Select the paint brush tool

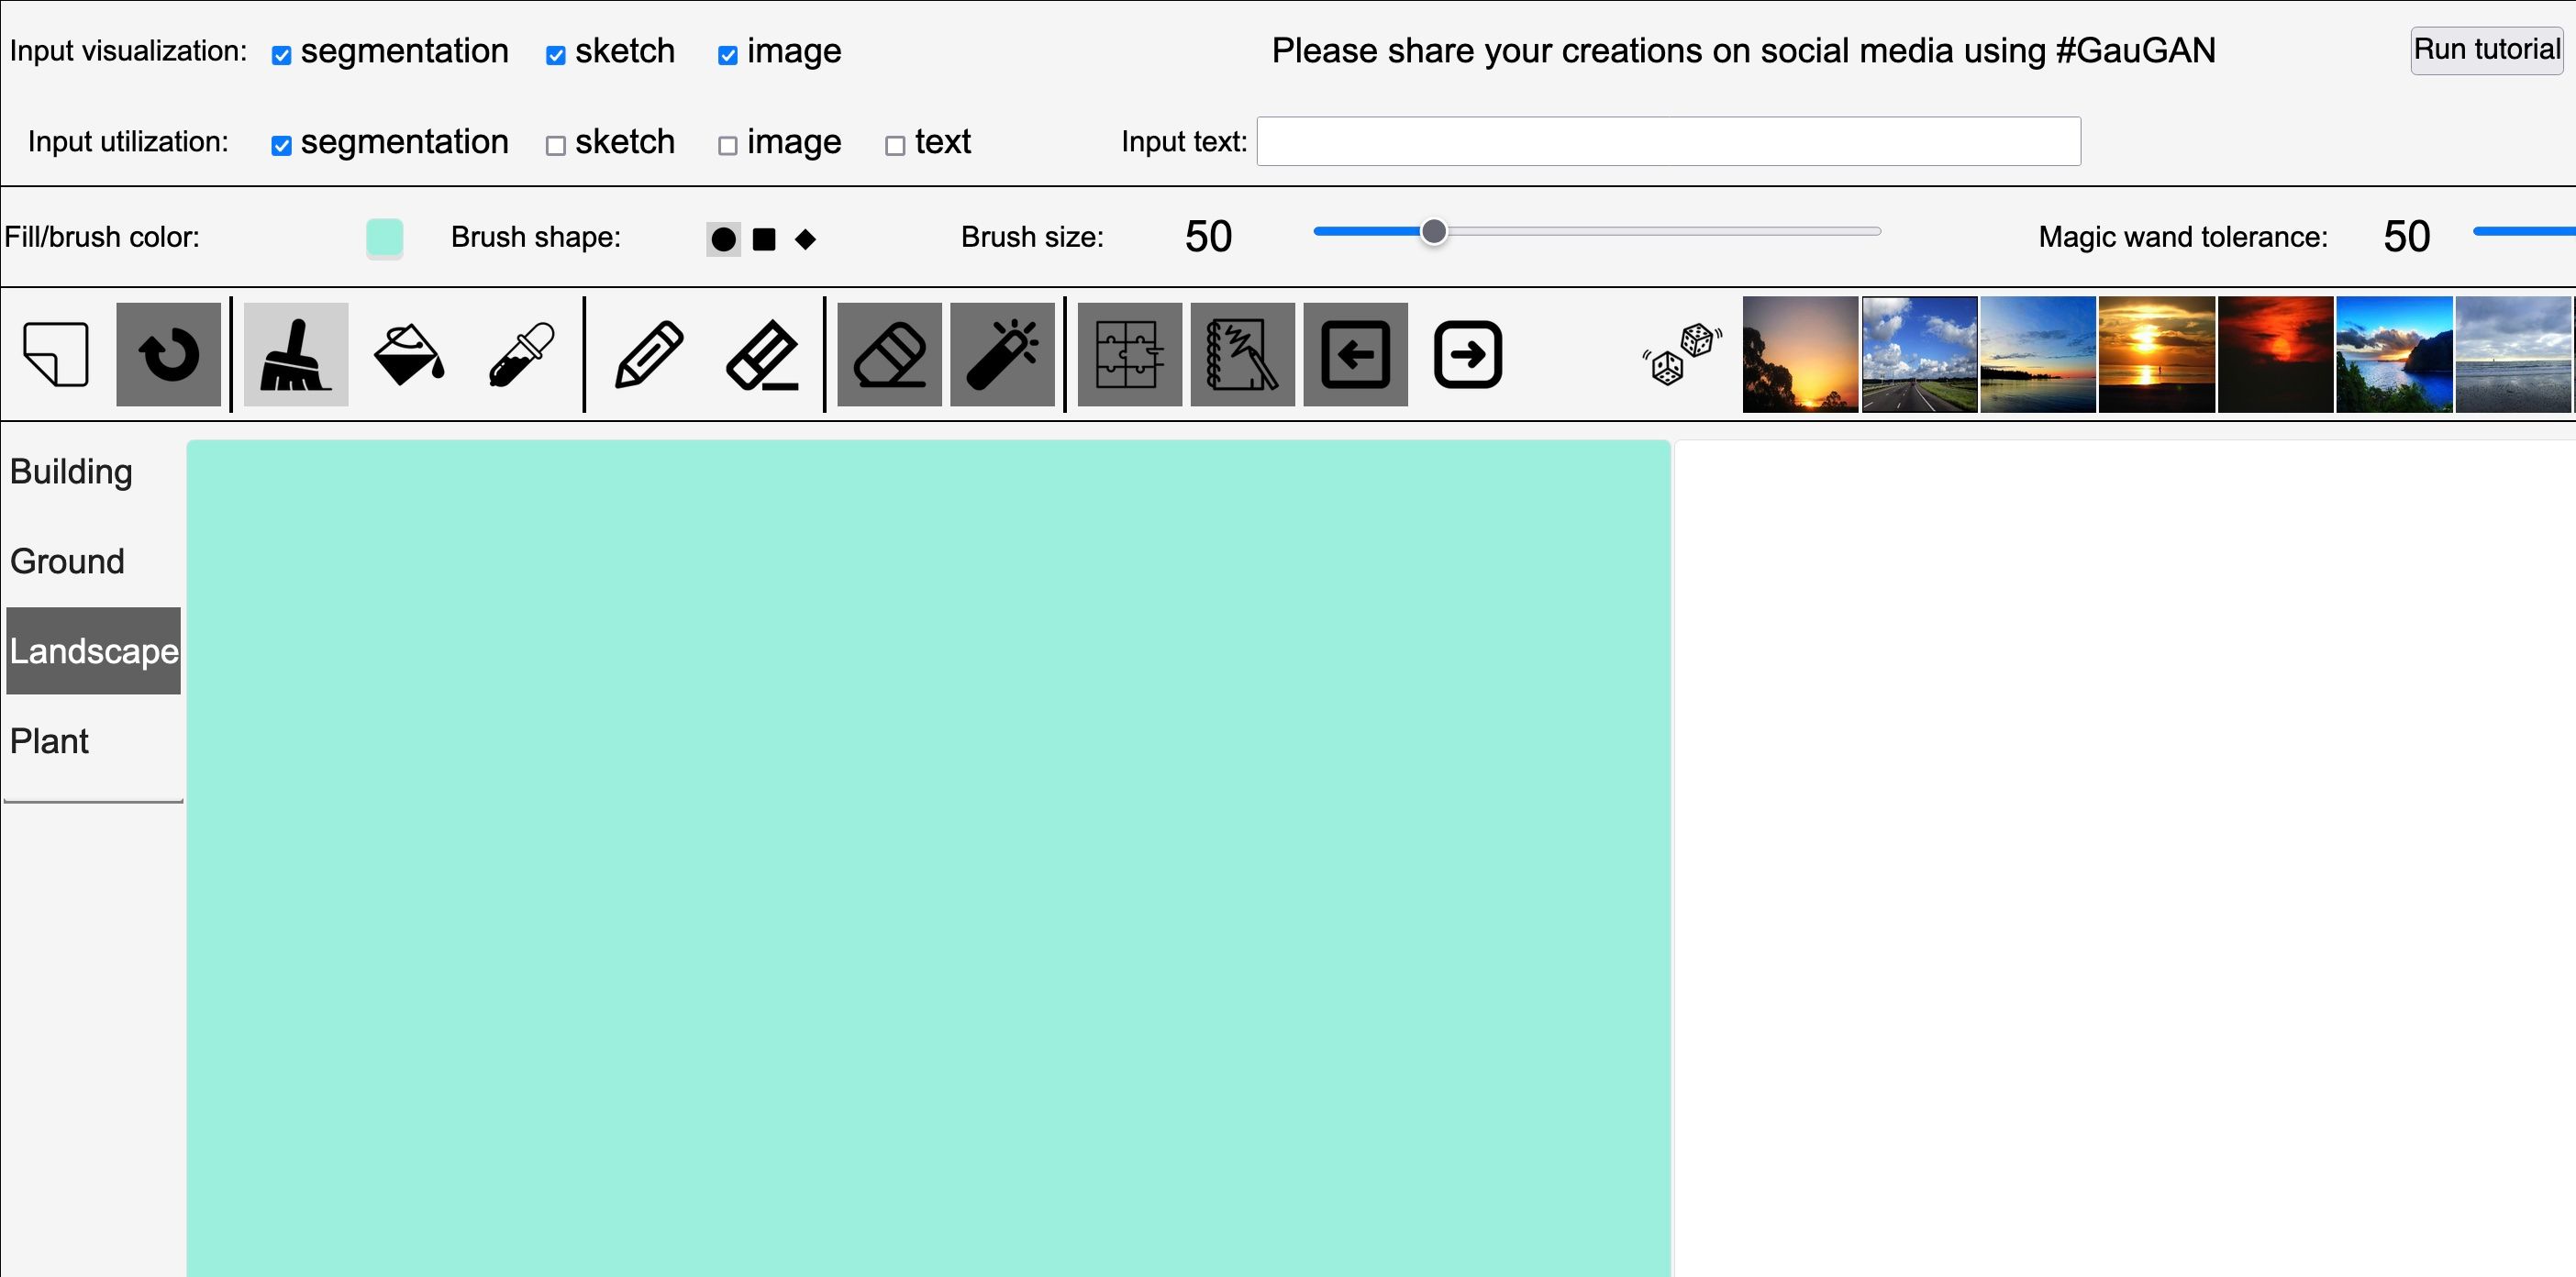pos(295,354)
